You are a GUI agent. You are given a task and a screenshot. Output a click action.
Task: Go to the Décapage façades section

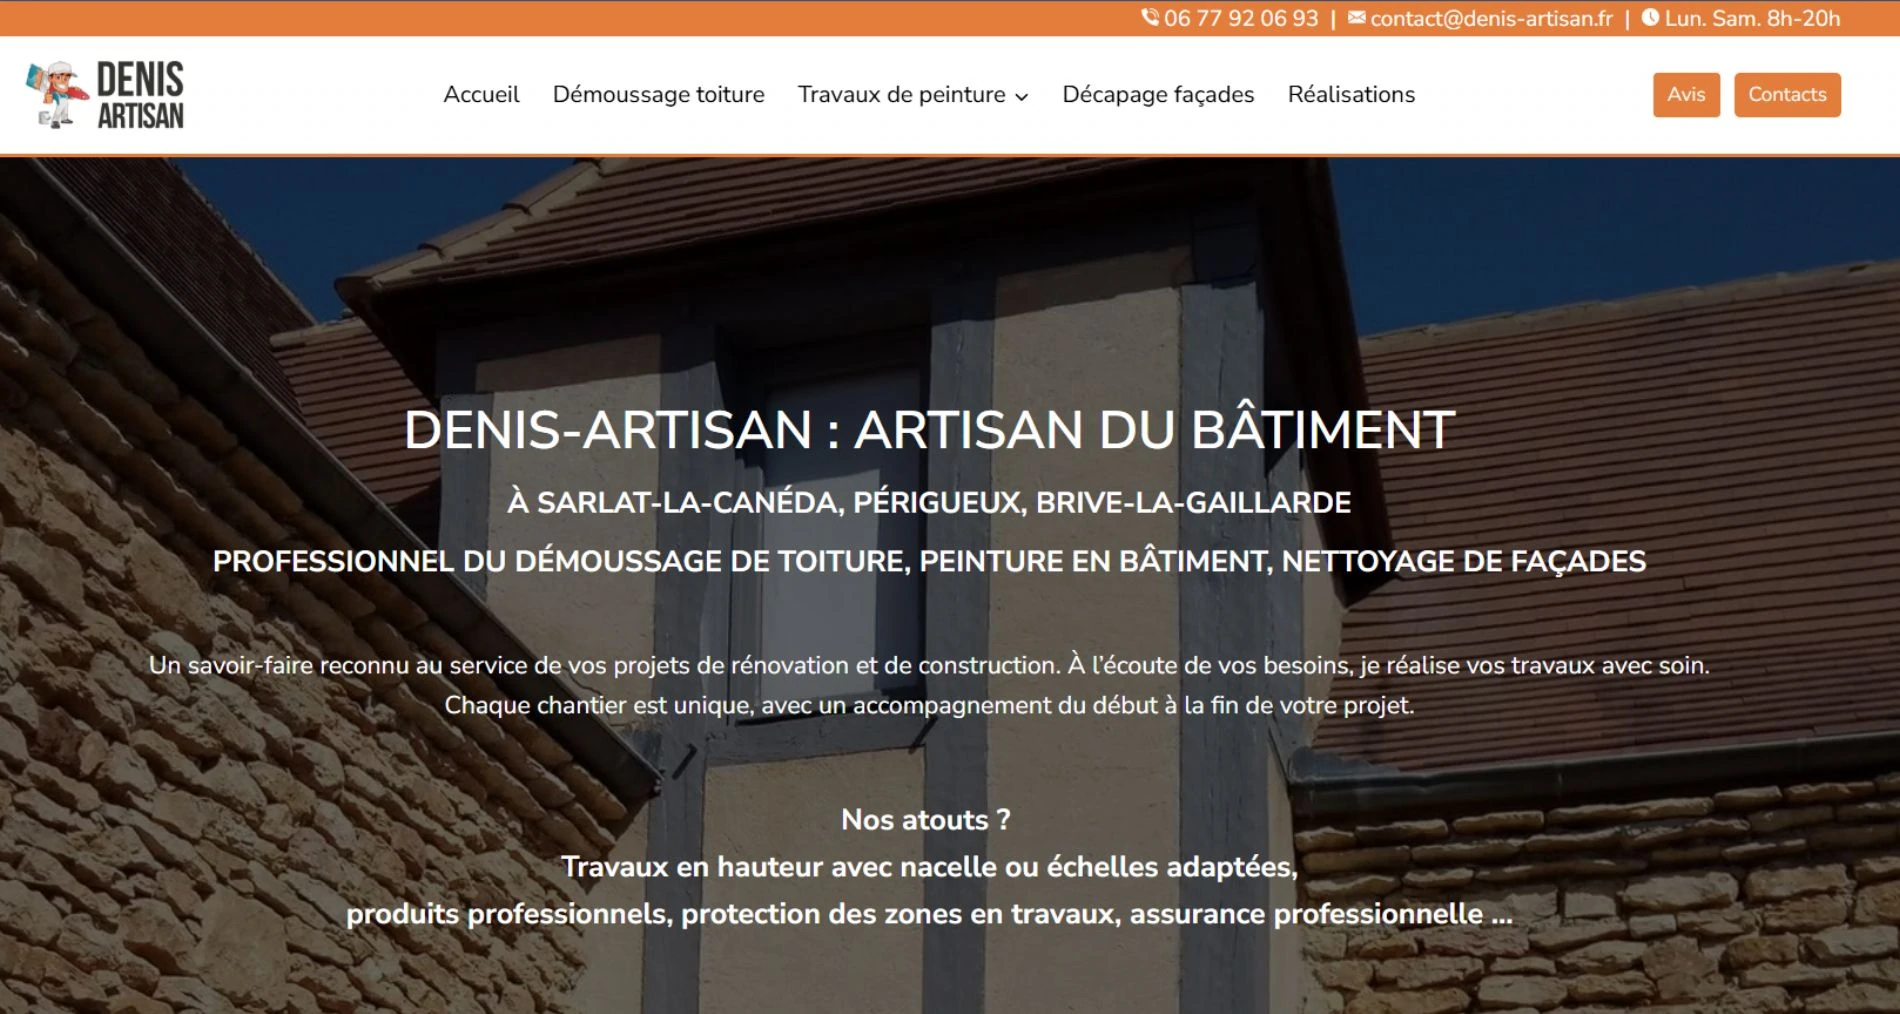coord(1158,95)
